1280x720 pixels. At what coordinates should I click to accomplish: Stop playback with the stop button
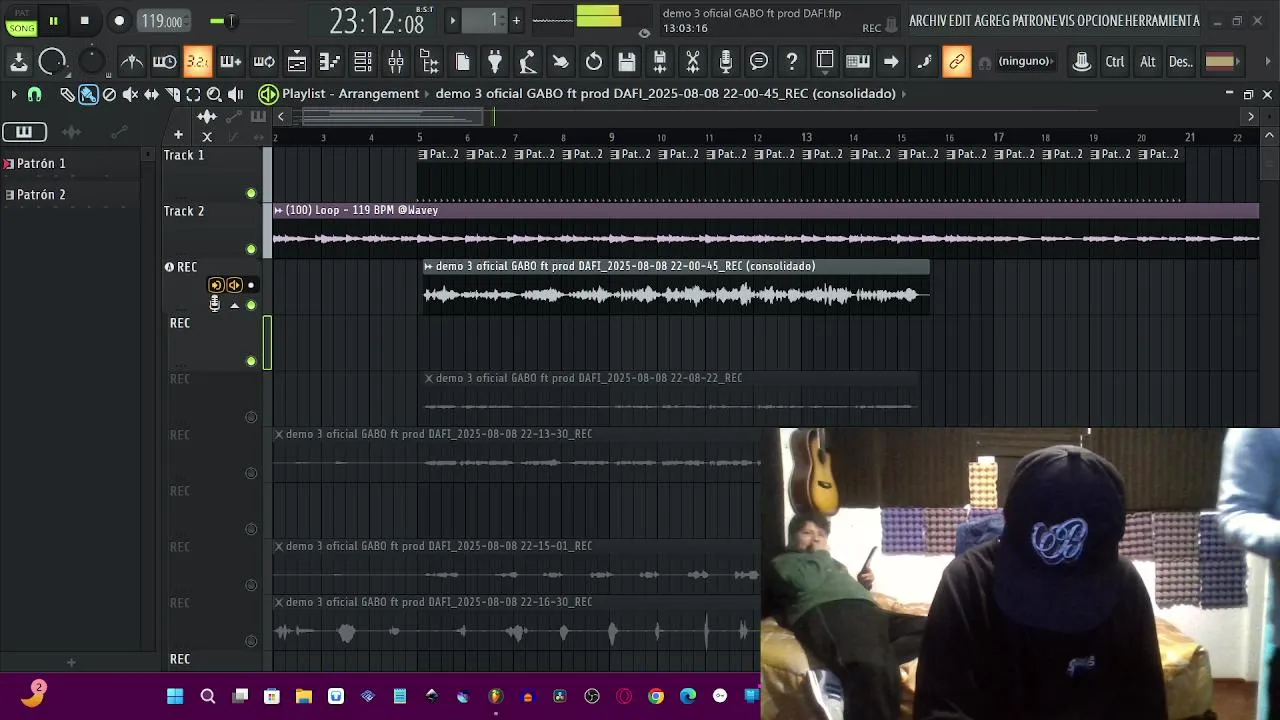point(85,21)
